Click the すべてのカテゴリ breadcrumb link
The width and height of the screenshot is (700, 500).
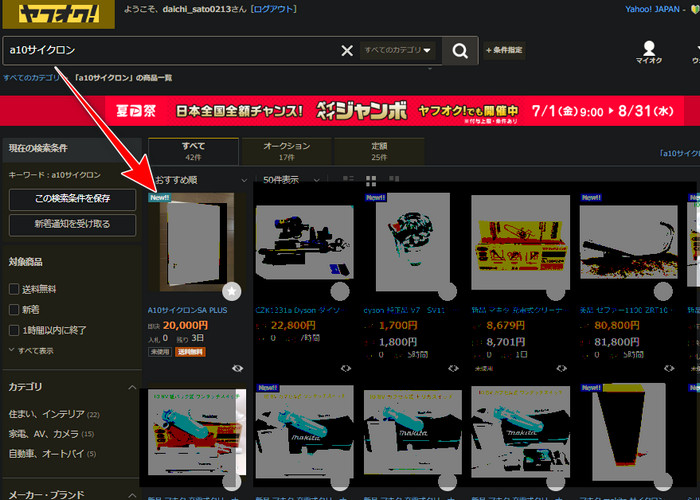[31, 78]
